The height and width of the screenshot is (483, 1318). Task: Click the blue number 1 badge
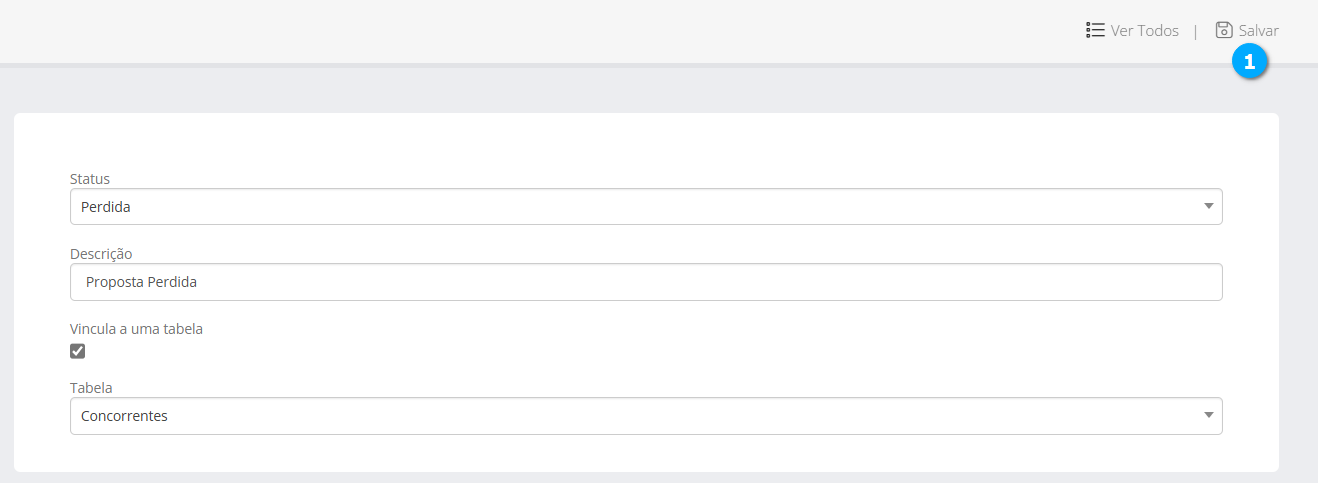(1249, 62)
